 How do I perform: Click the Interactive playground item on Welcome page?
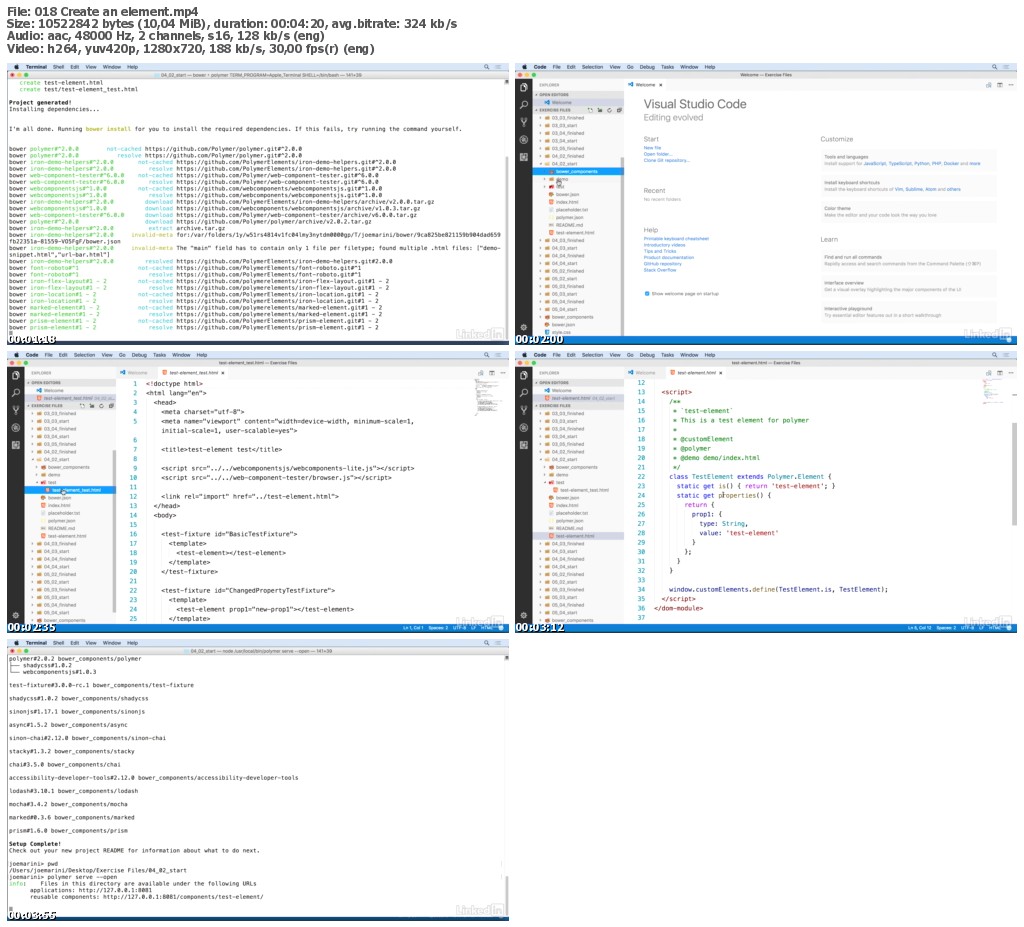[908, 312]
